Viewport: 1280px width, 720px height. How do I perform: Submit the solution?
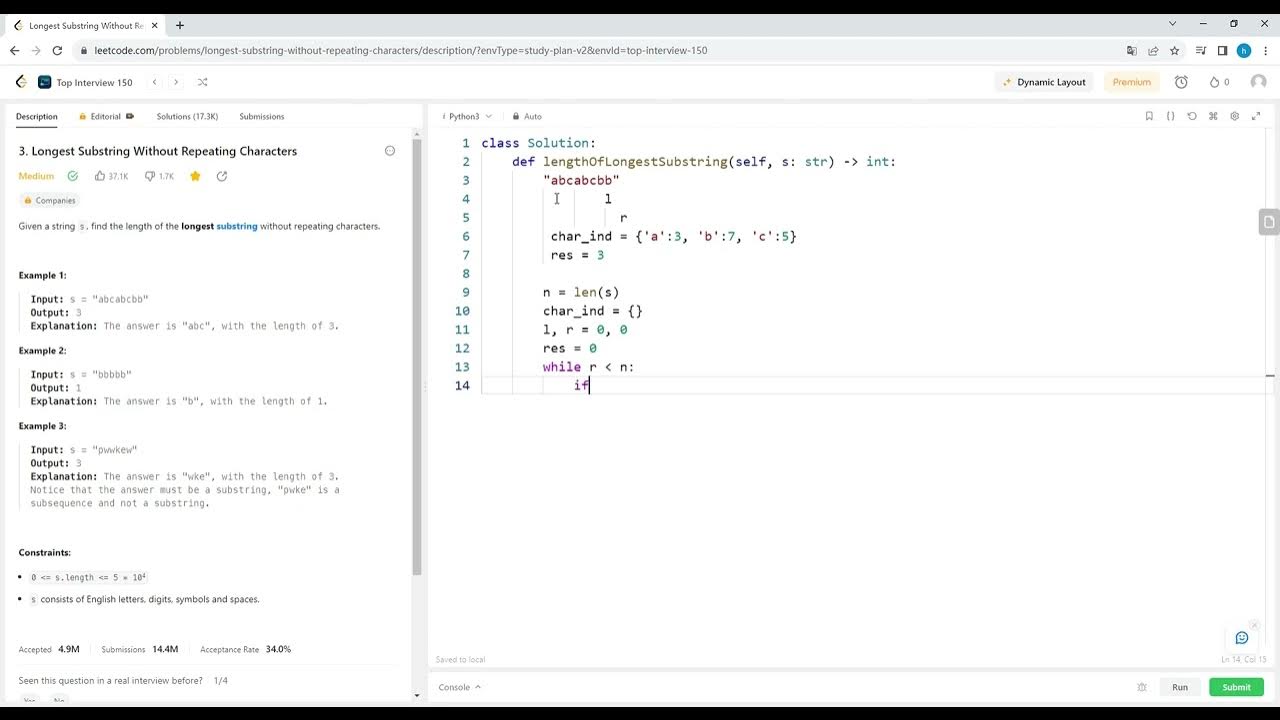[x=1236, y=687]
